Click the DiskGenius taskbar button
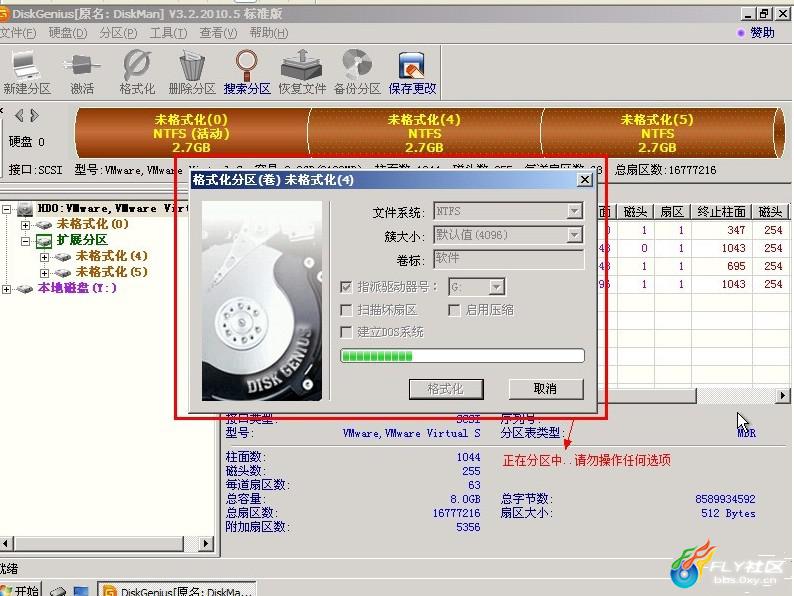 click(176, 590)
